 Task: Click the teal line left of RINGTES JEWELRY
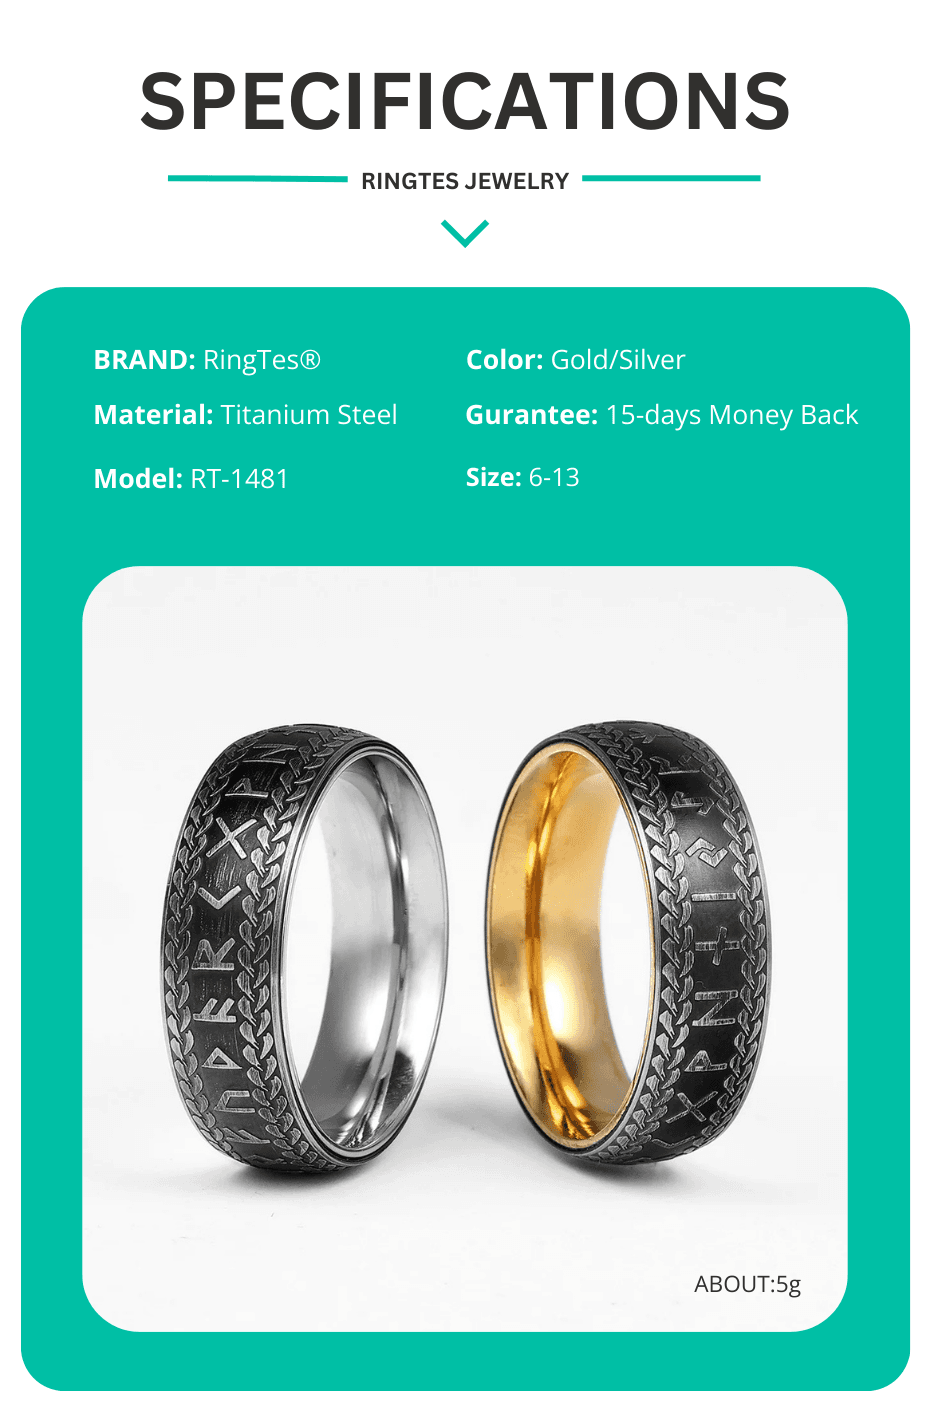coord(257,179)
